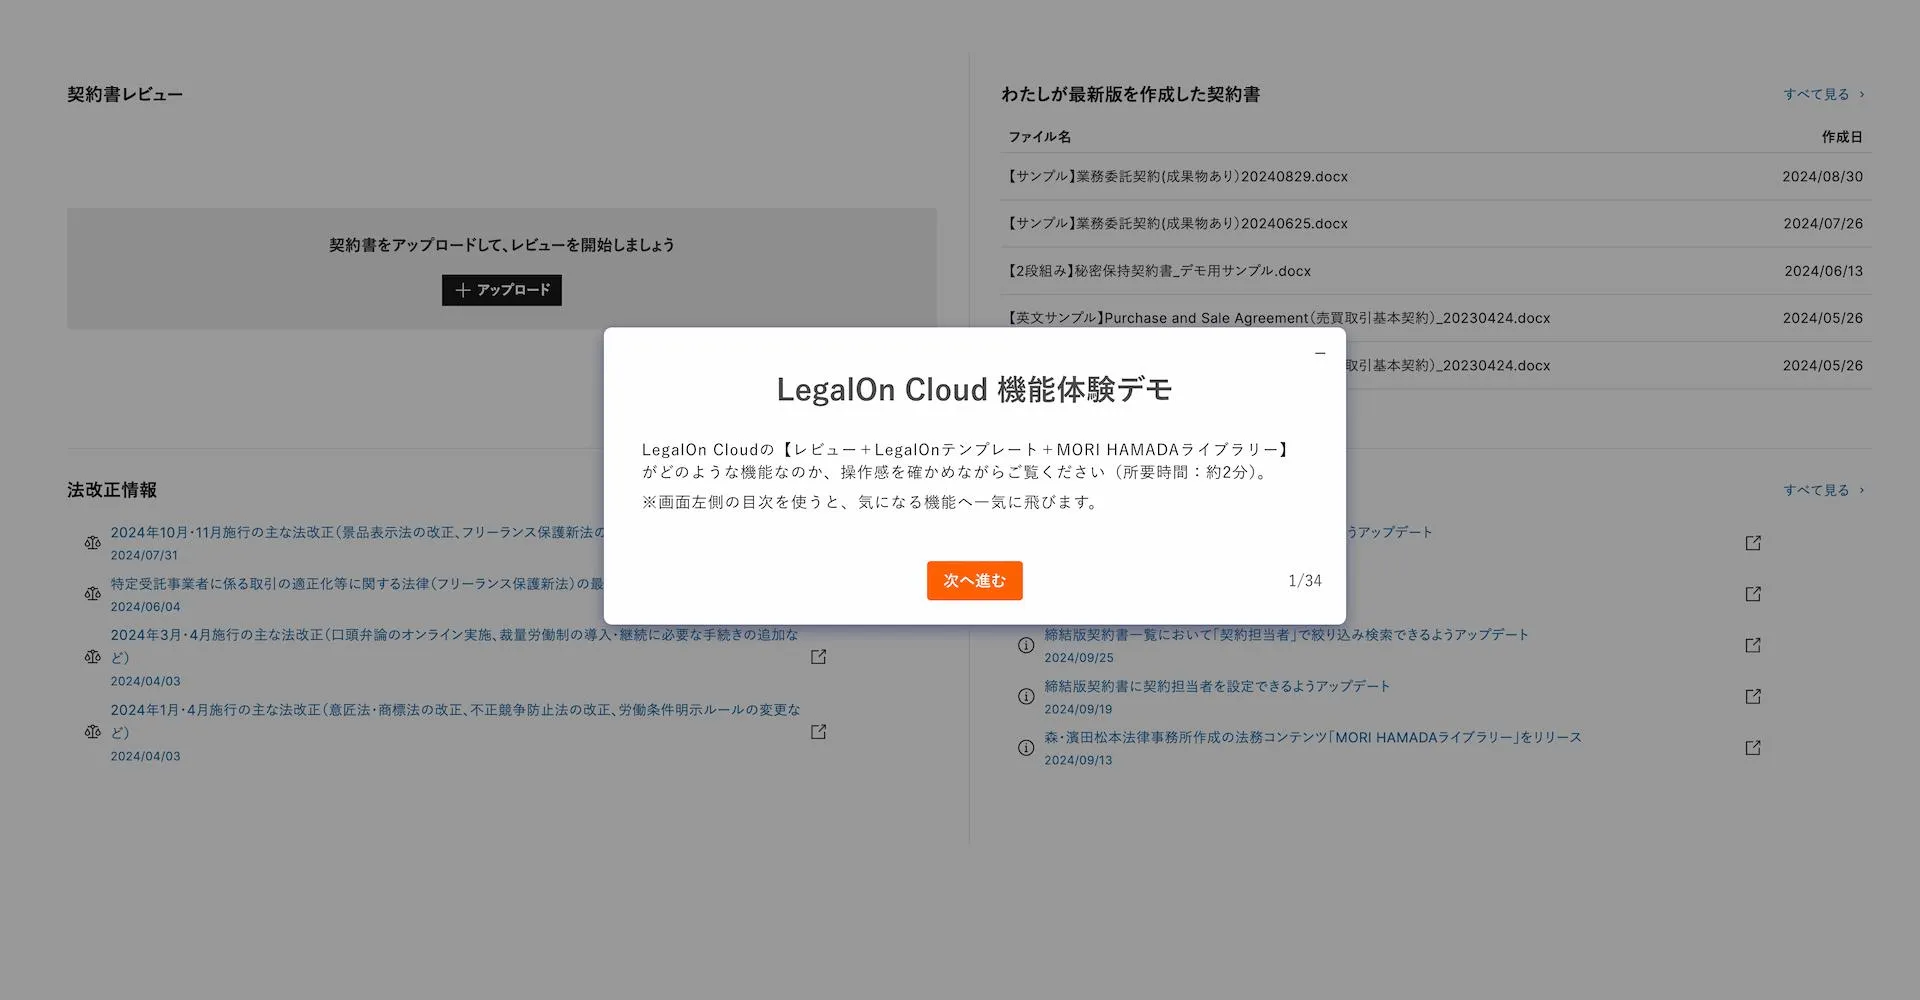The height and width of the screenshot is (1000, 1920).
Task: Click info icon beside 契約担当者を設定できる update
Action: coord(1026,697)
